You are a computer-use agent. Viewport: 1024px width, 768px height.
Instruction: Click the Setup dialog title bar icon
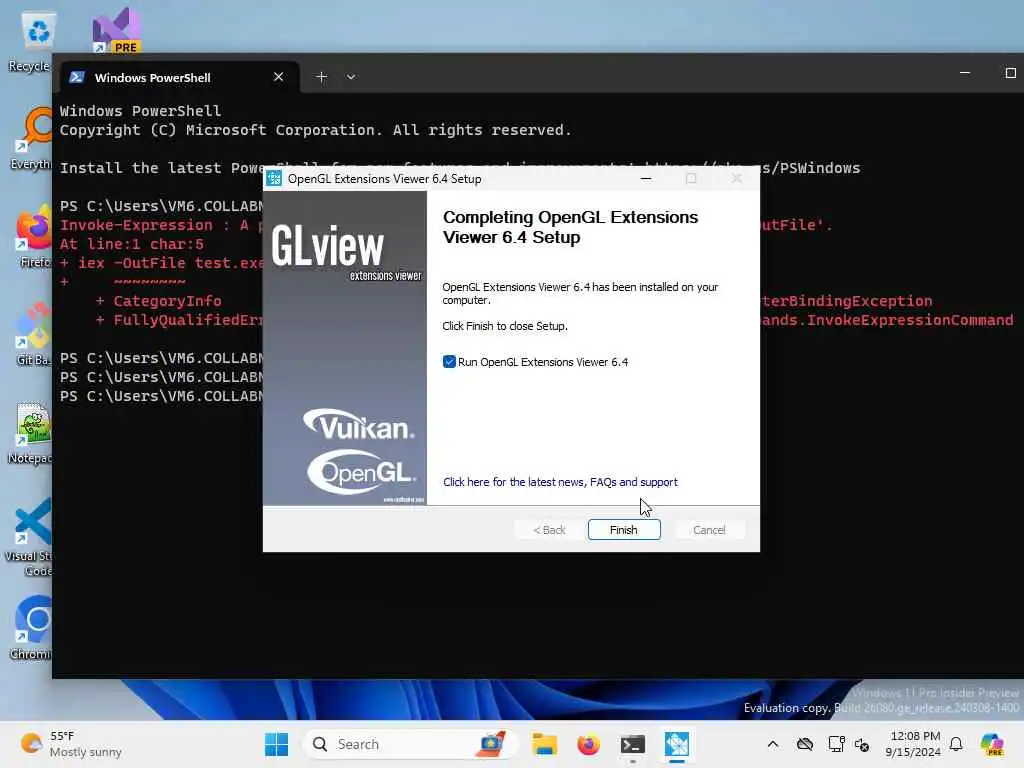(274, 178)
